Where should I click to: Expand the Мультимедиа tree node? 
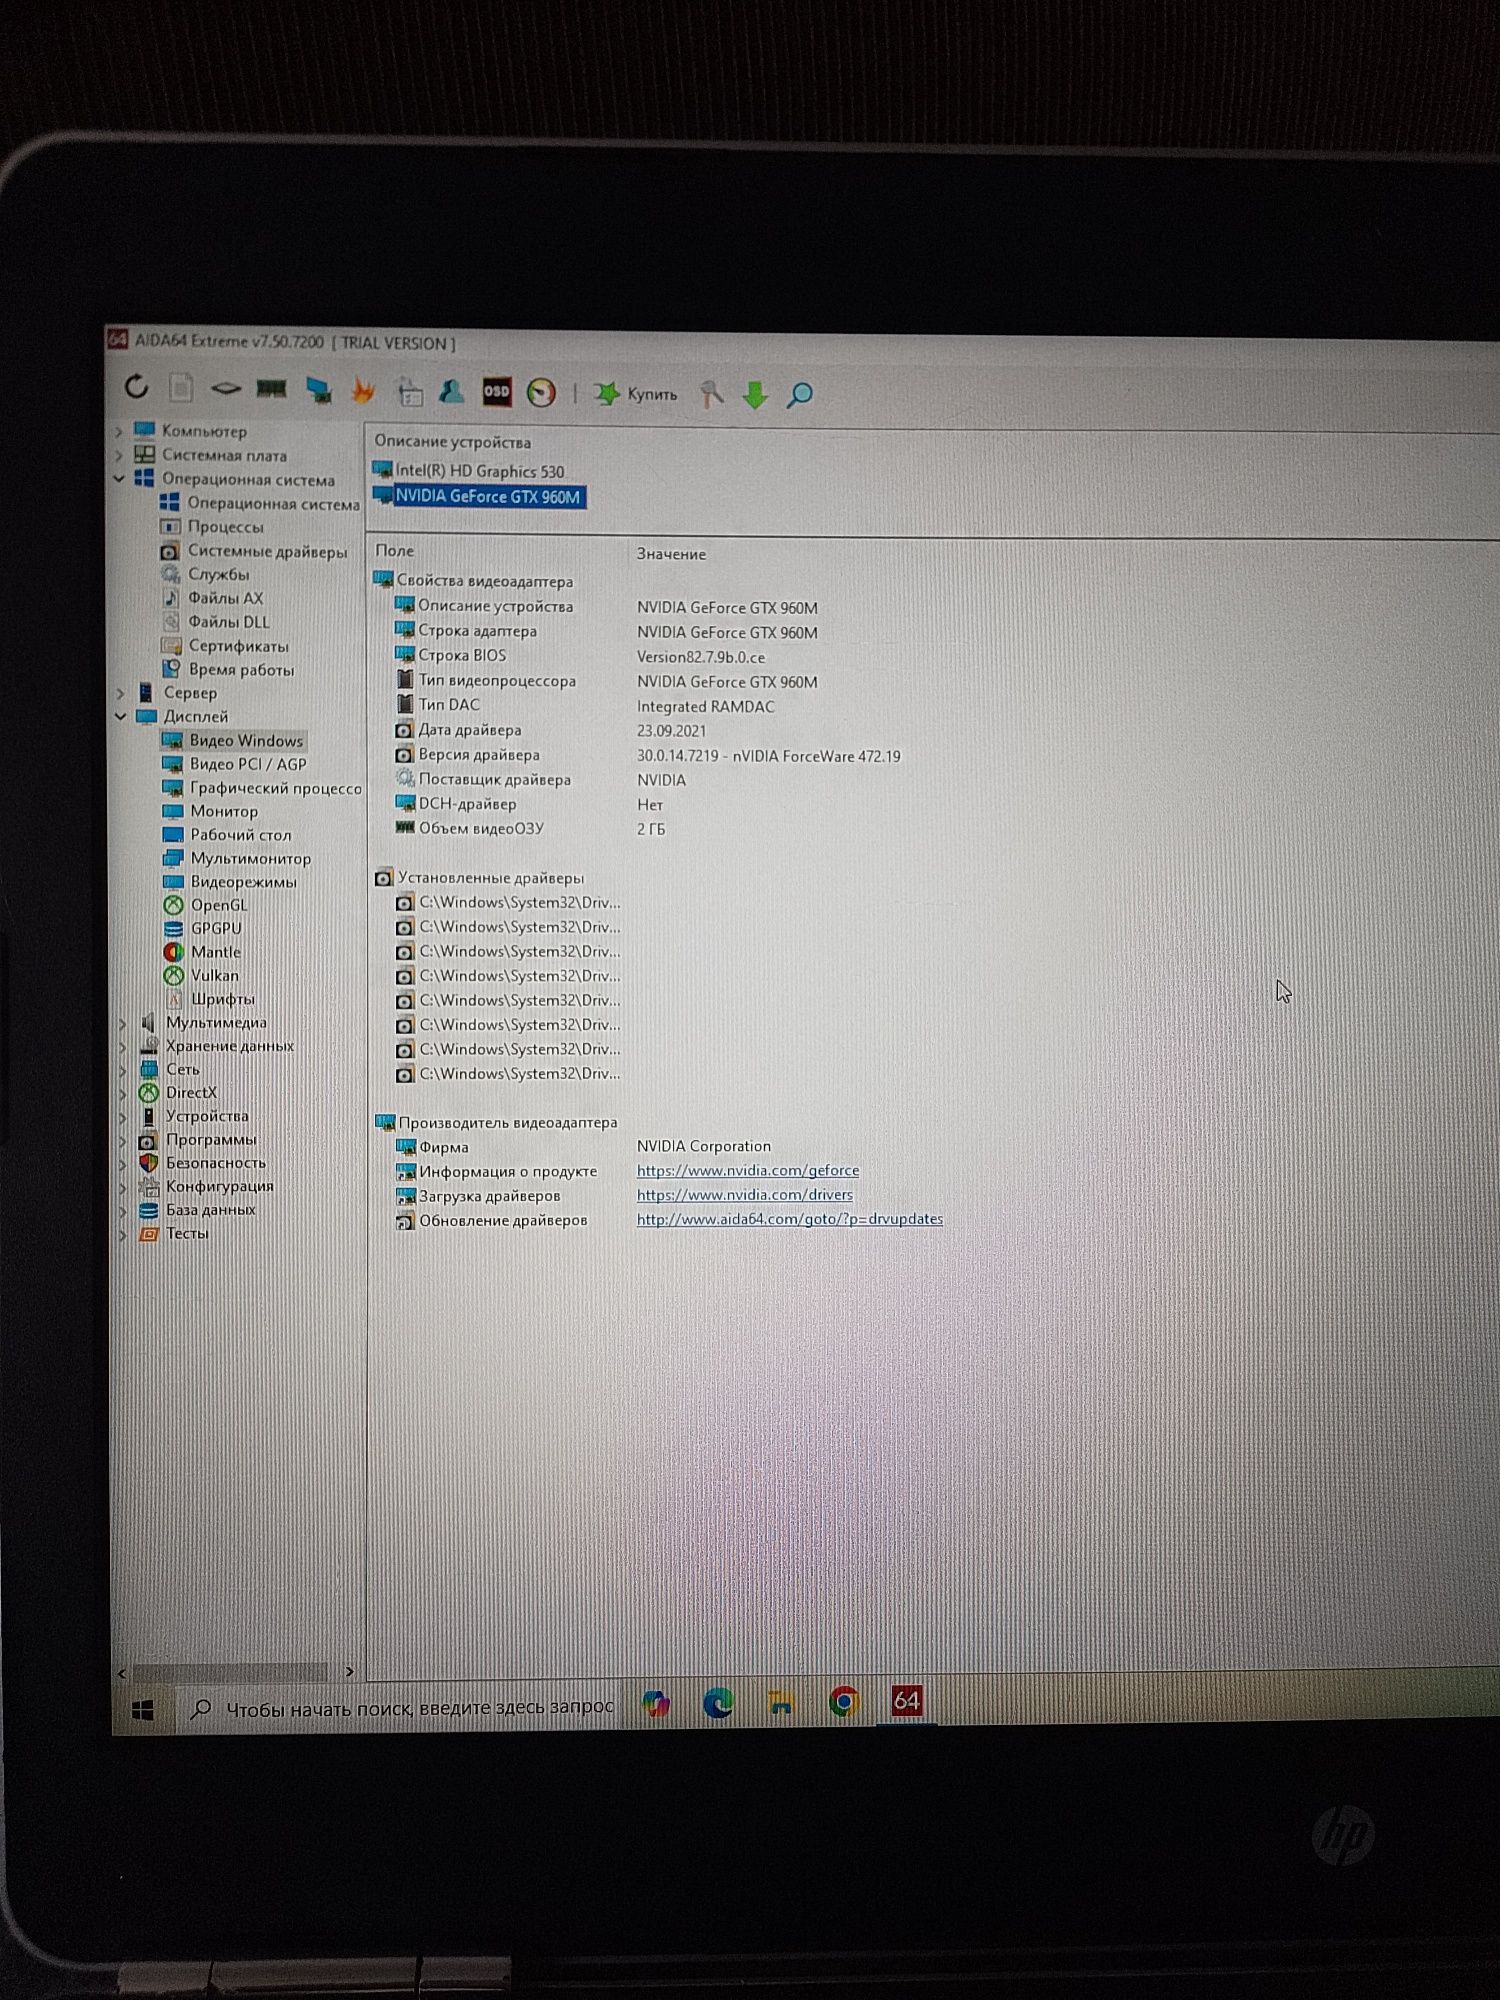[x=124, y=1022]
